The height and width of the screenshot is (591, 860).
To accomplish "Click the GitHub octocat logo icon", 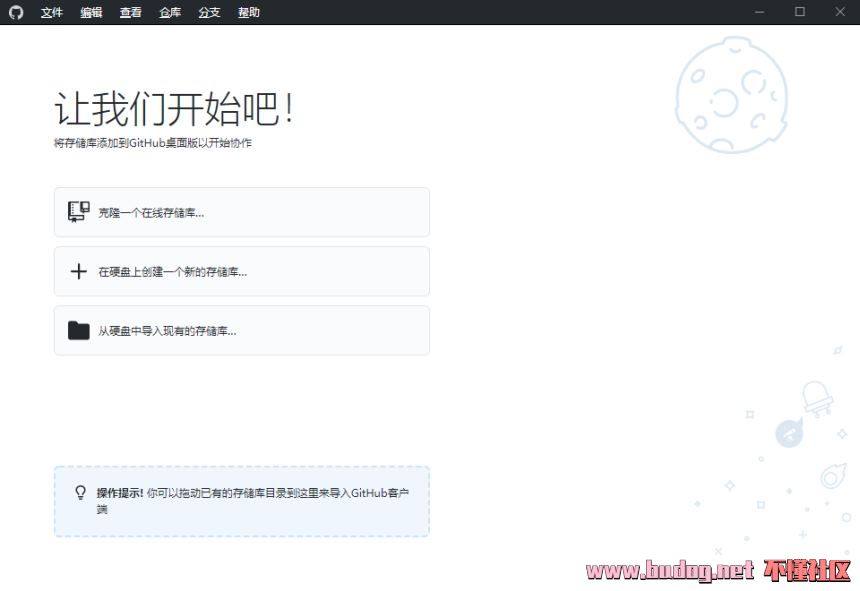I will tap(15, 12).
